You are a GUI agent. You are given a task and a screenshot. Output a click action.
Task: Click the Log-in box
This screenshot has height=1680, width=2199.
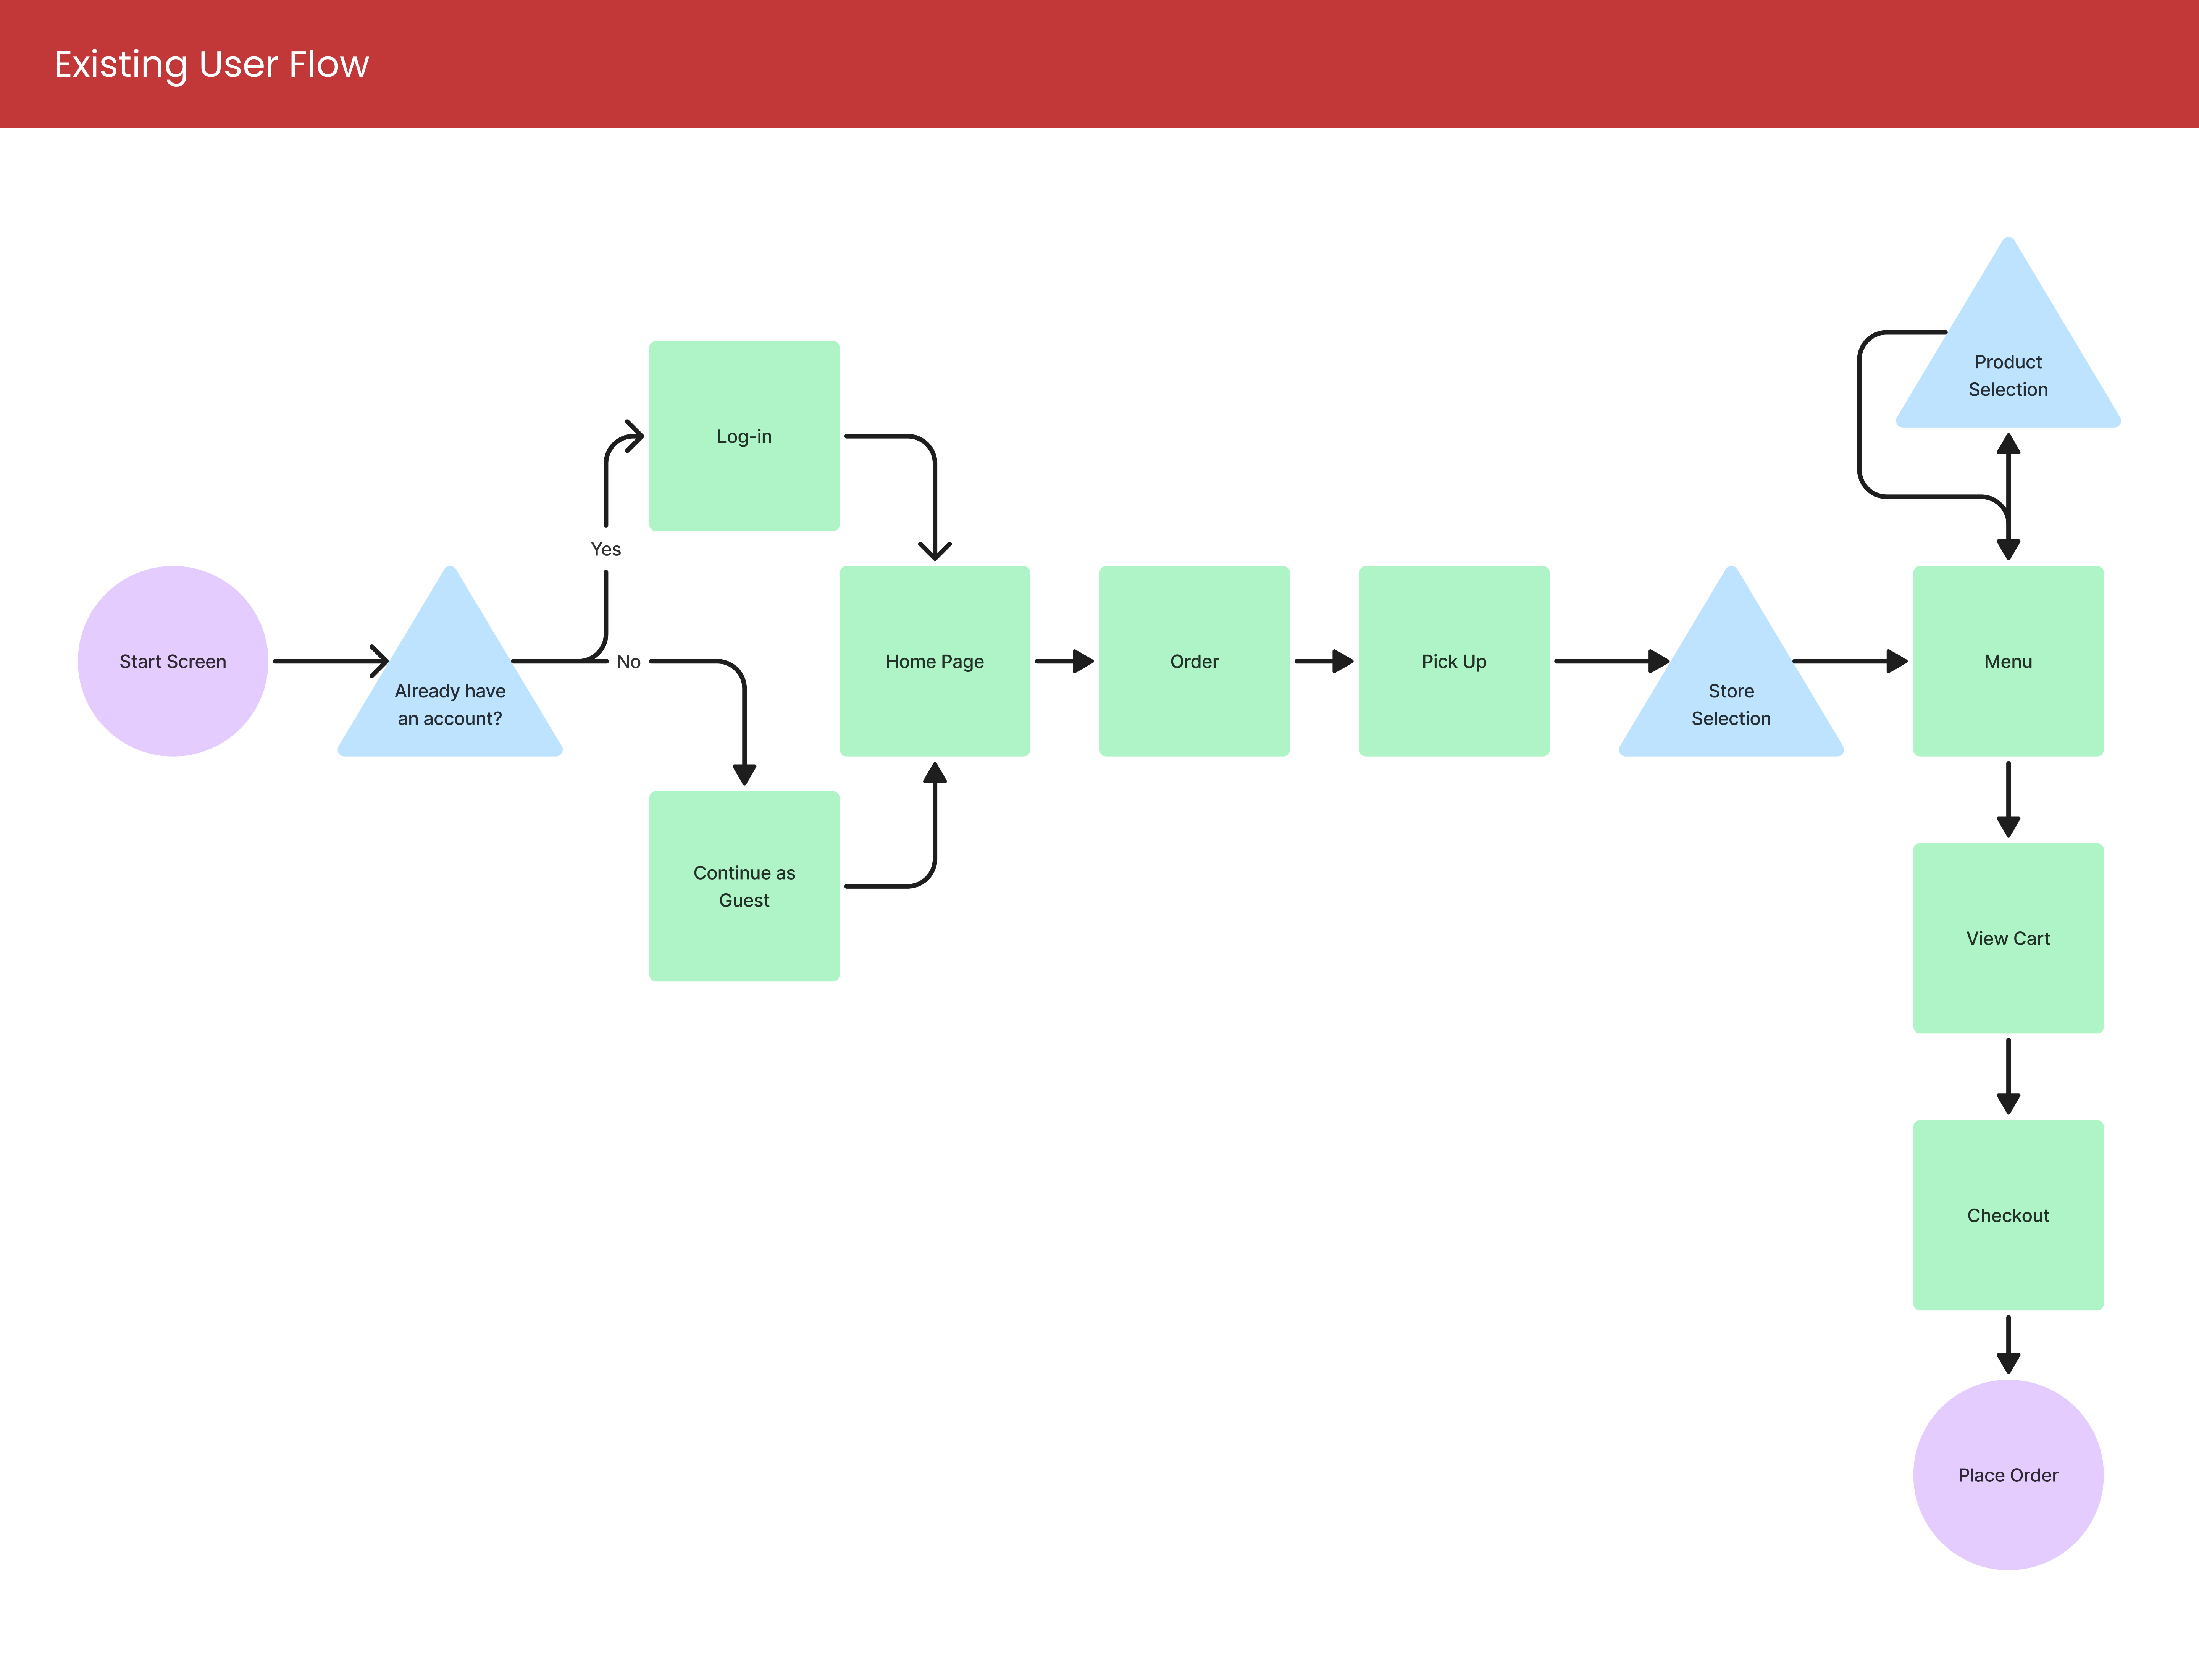tap(744, 436)
